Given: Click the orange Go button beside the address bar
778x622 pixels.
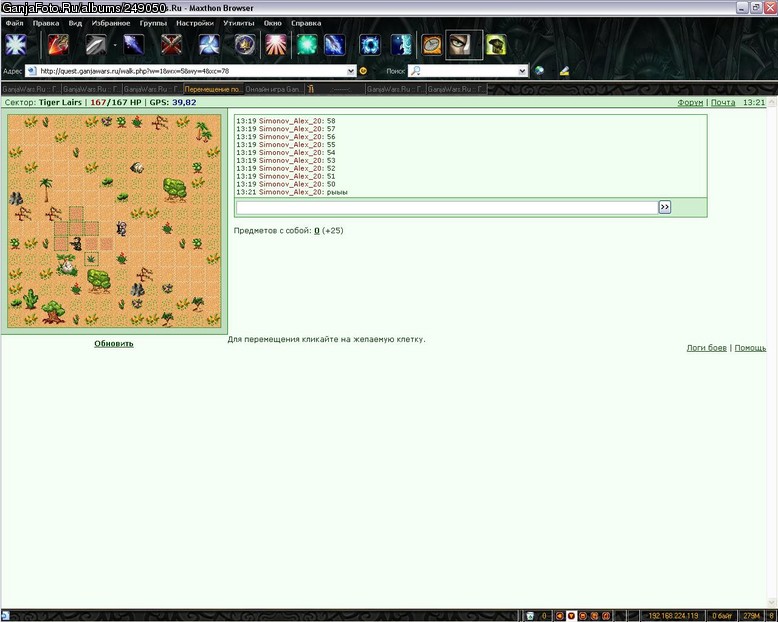Looking at the screenshot, I should point(363,71).
